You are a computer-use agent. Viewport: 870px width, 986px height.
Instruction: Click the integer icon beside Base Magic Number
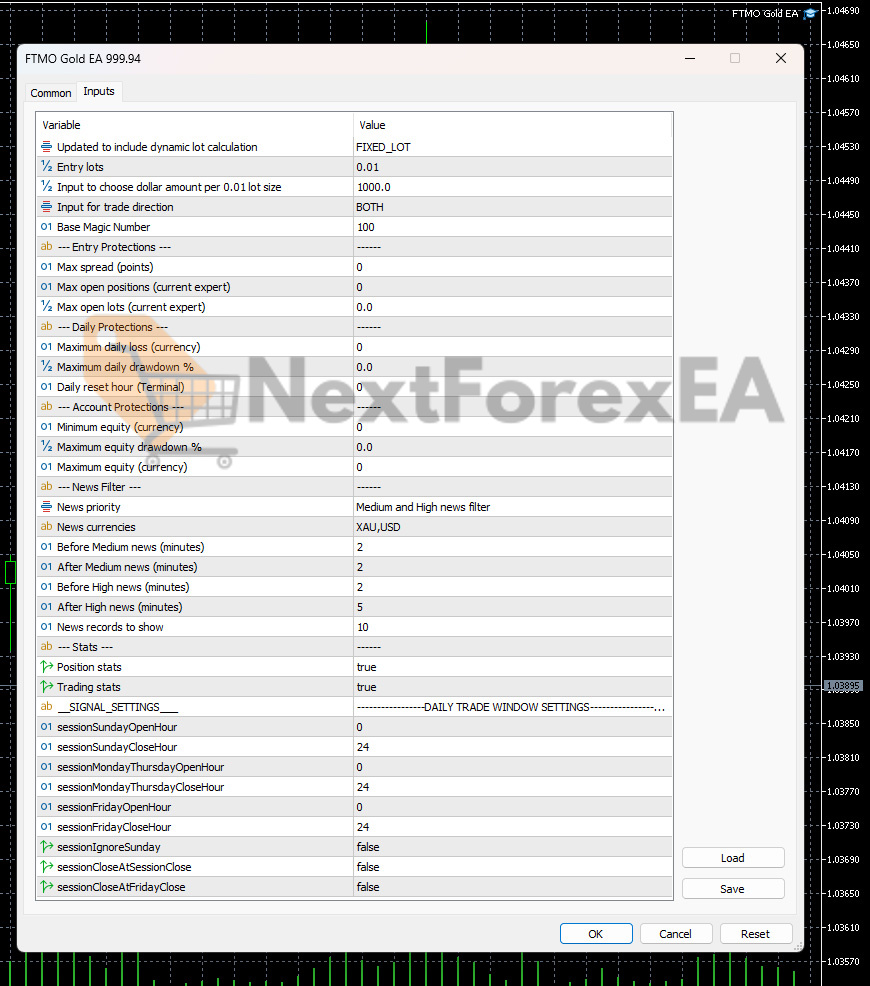(x=46, y=227)
